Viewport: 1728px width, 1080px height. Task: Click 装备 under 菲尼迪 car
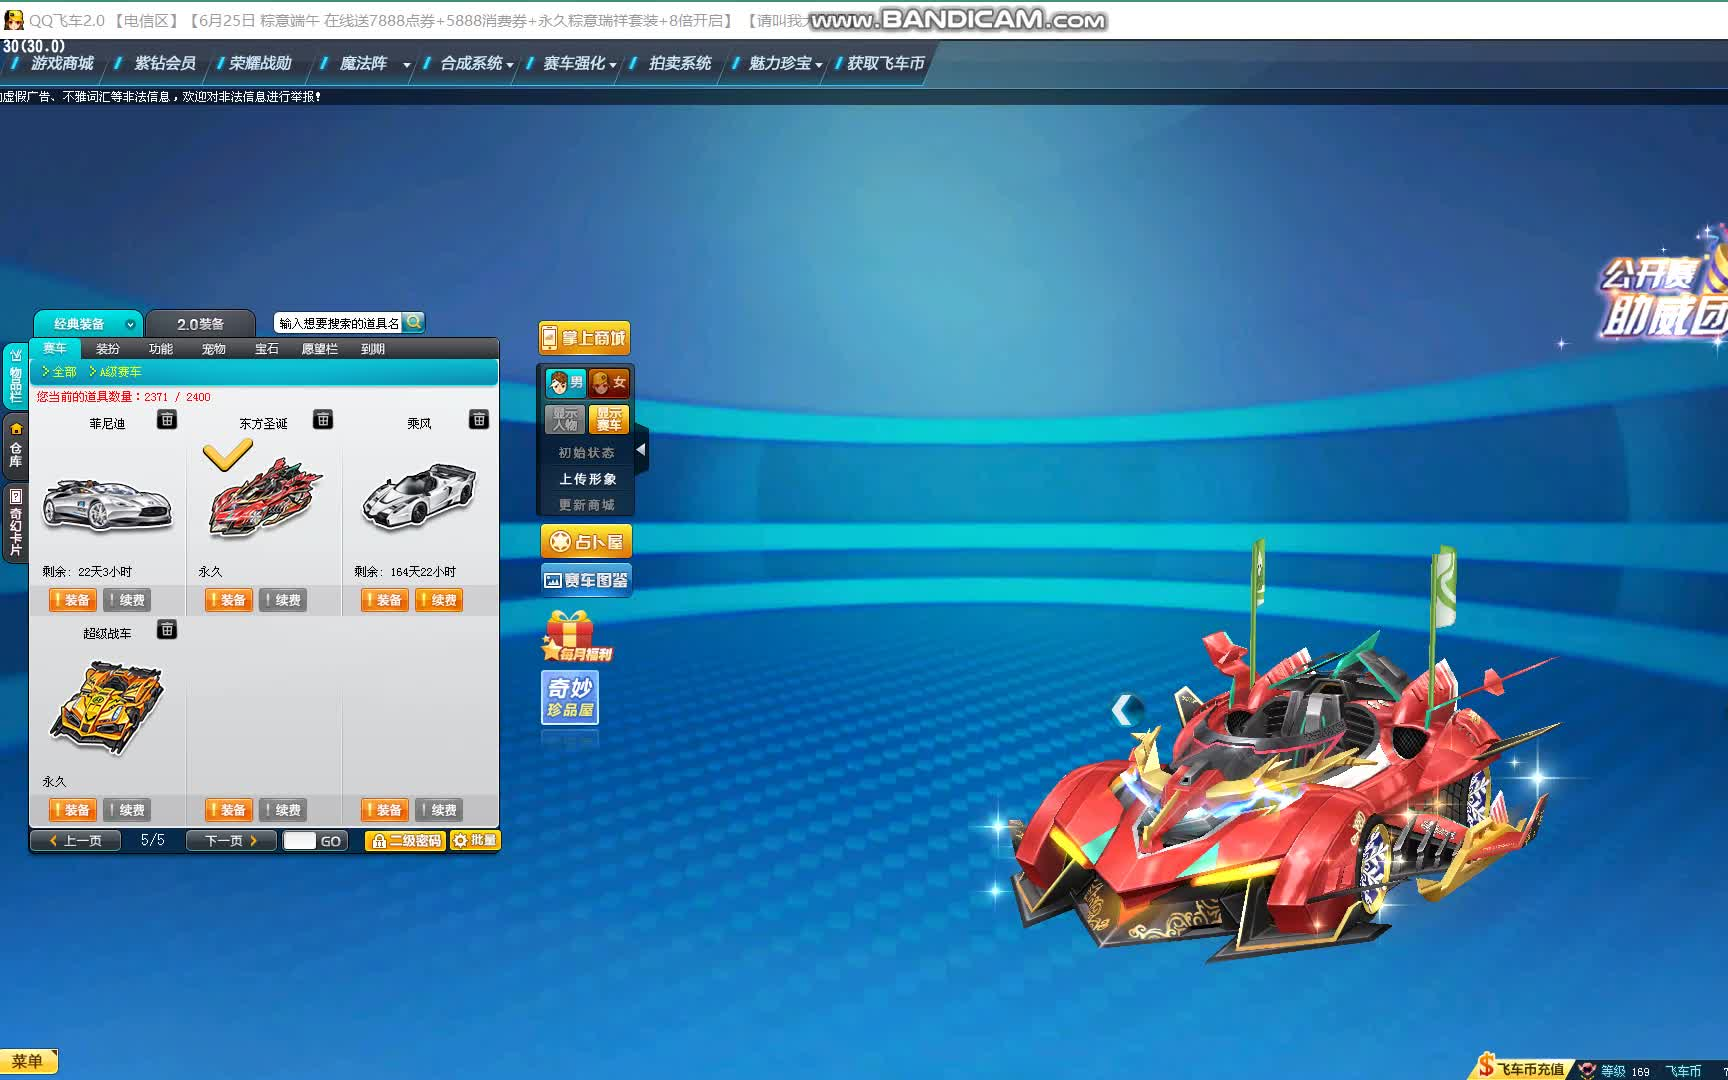point(73,600)
